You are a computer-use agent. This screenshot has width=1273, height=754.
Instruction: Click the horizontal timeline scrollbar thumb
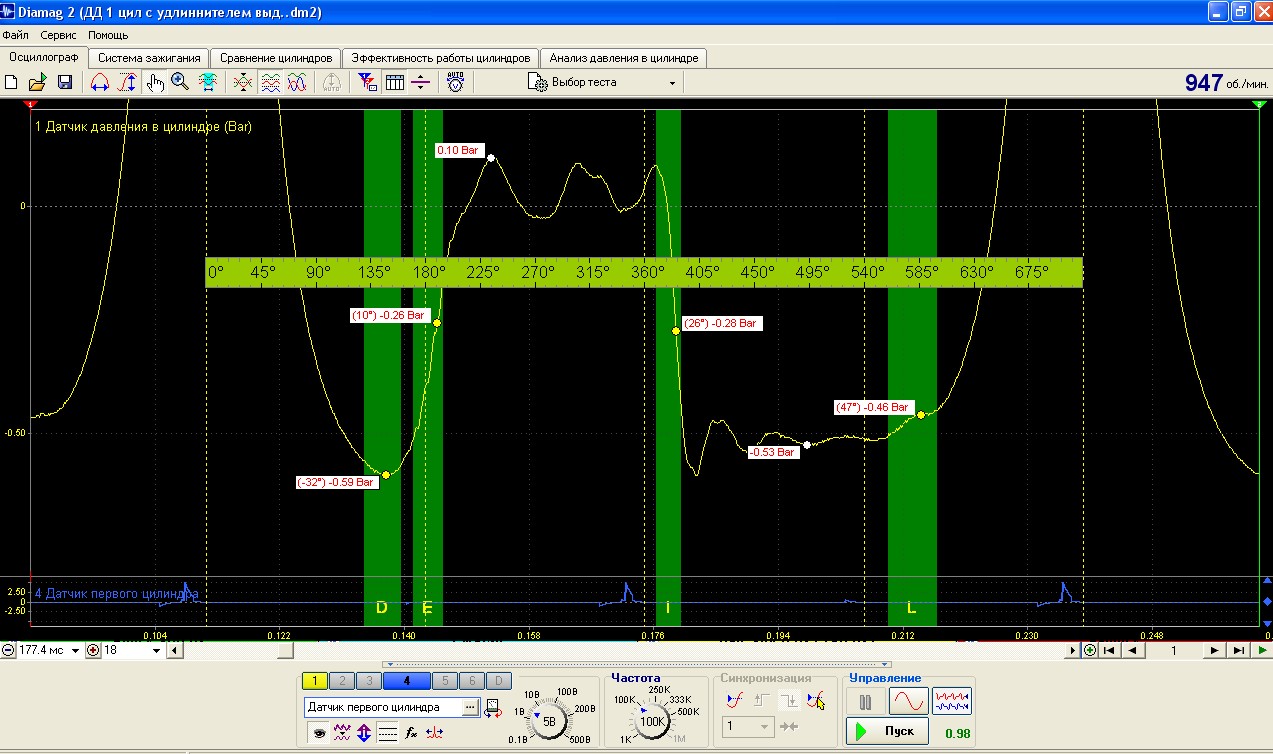[285, 650]
